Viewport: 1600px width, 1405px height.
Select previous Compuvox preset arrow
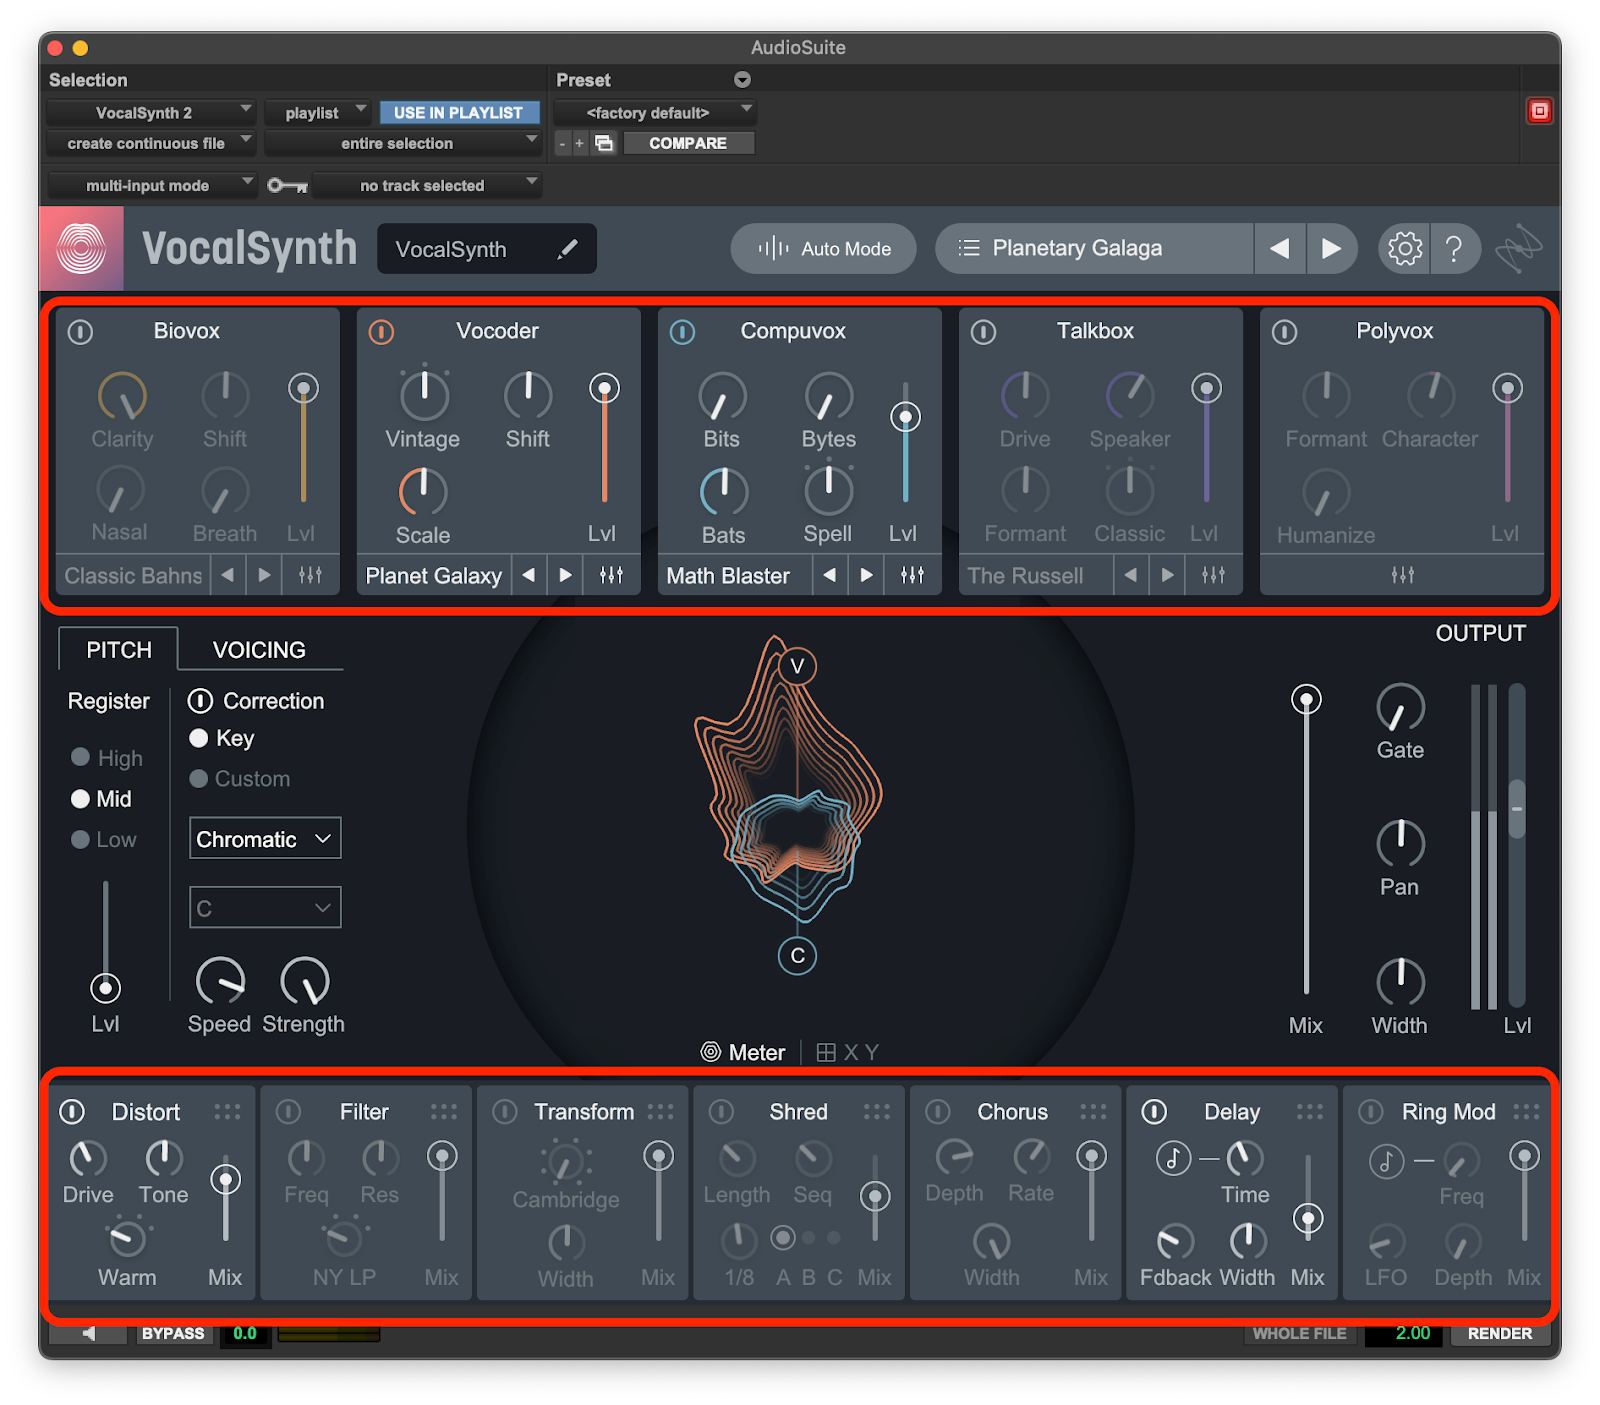[x=829, y=575]
